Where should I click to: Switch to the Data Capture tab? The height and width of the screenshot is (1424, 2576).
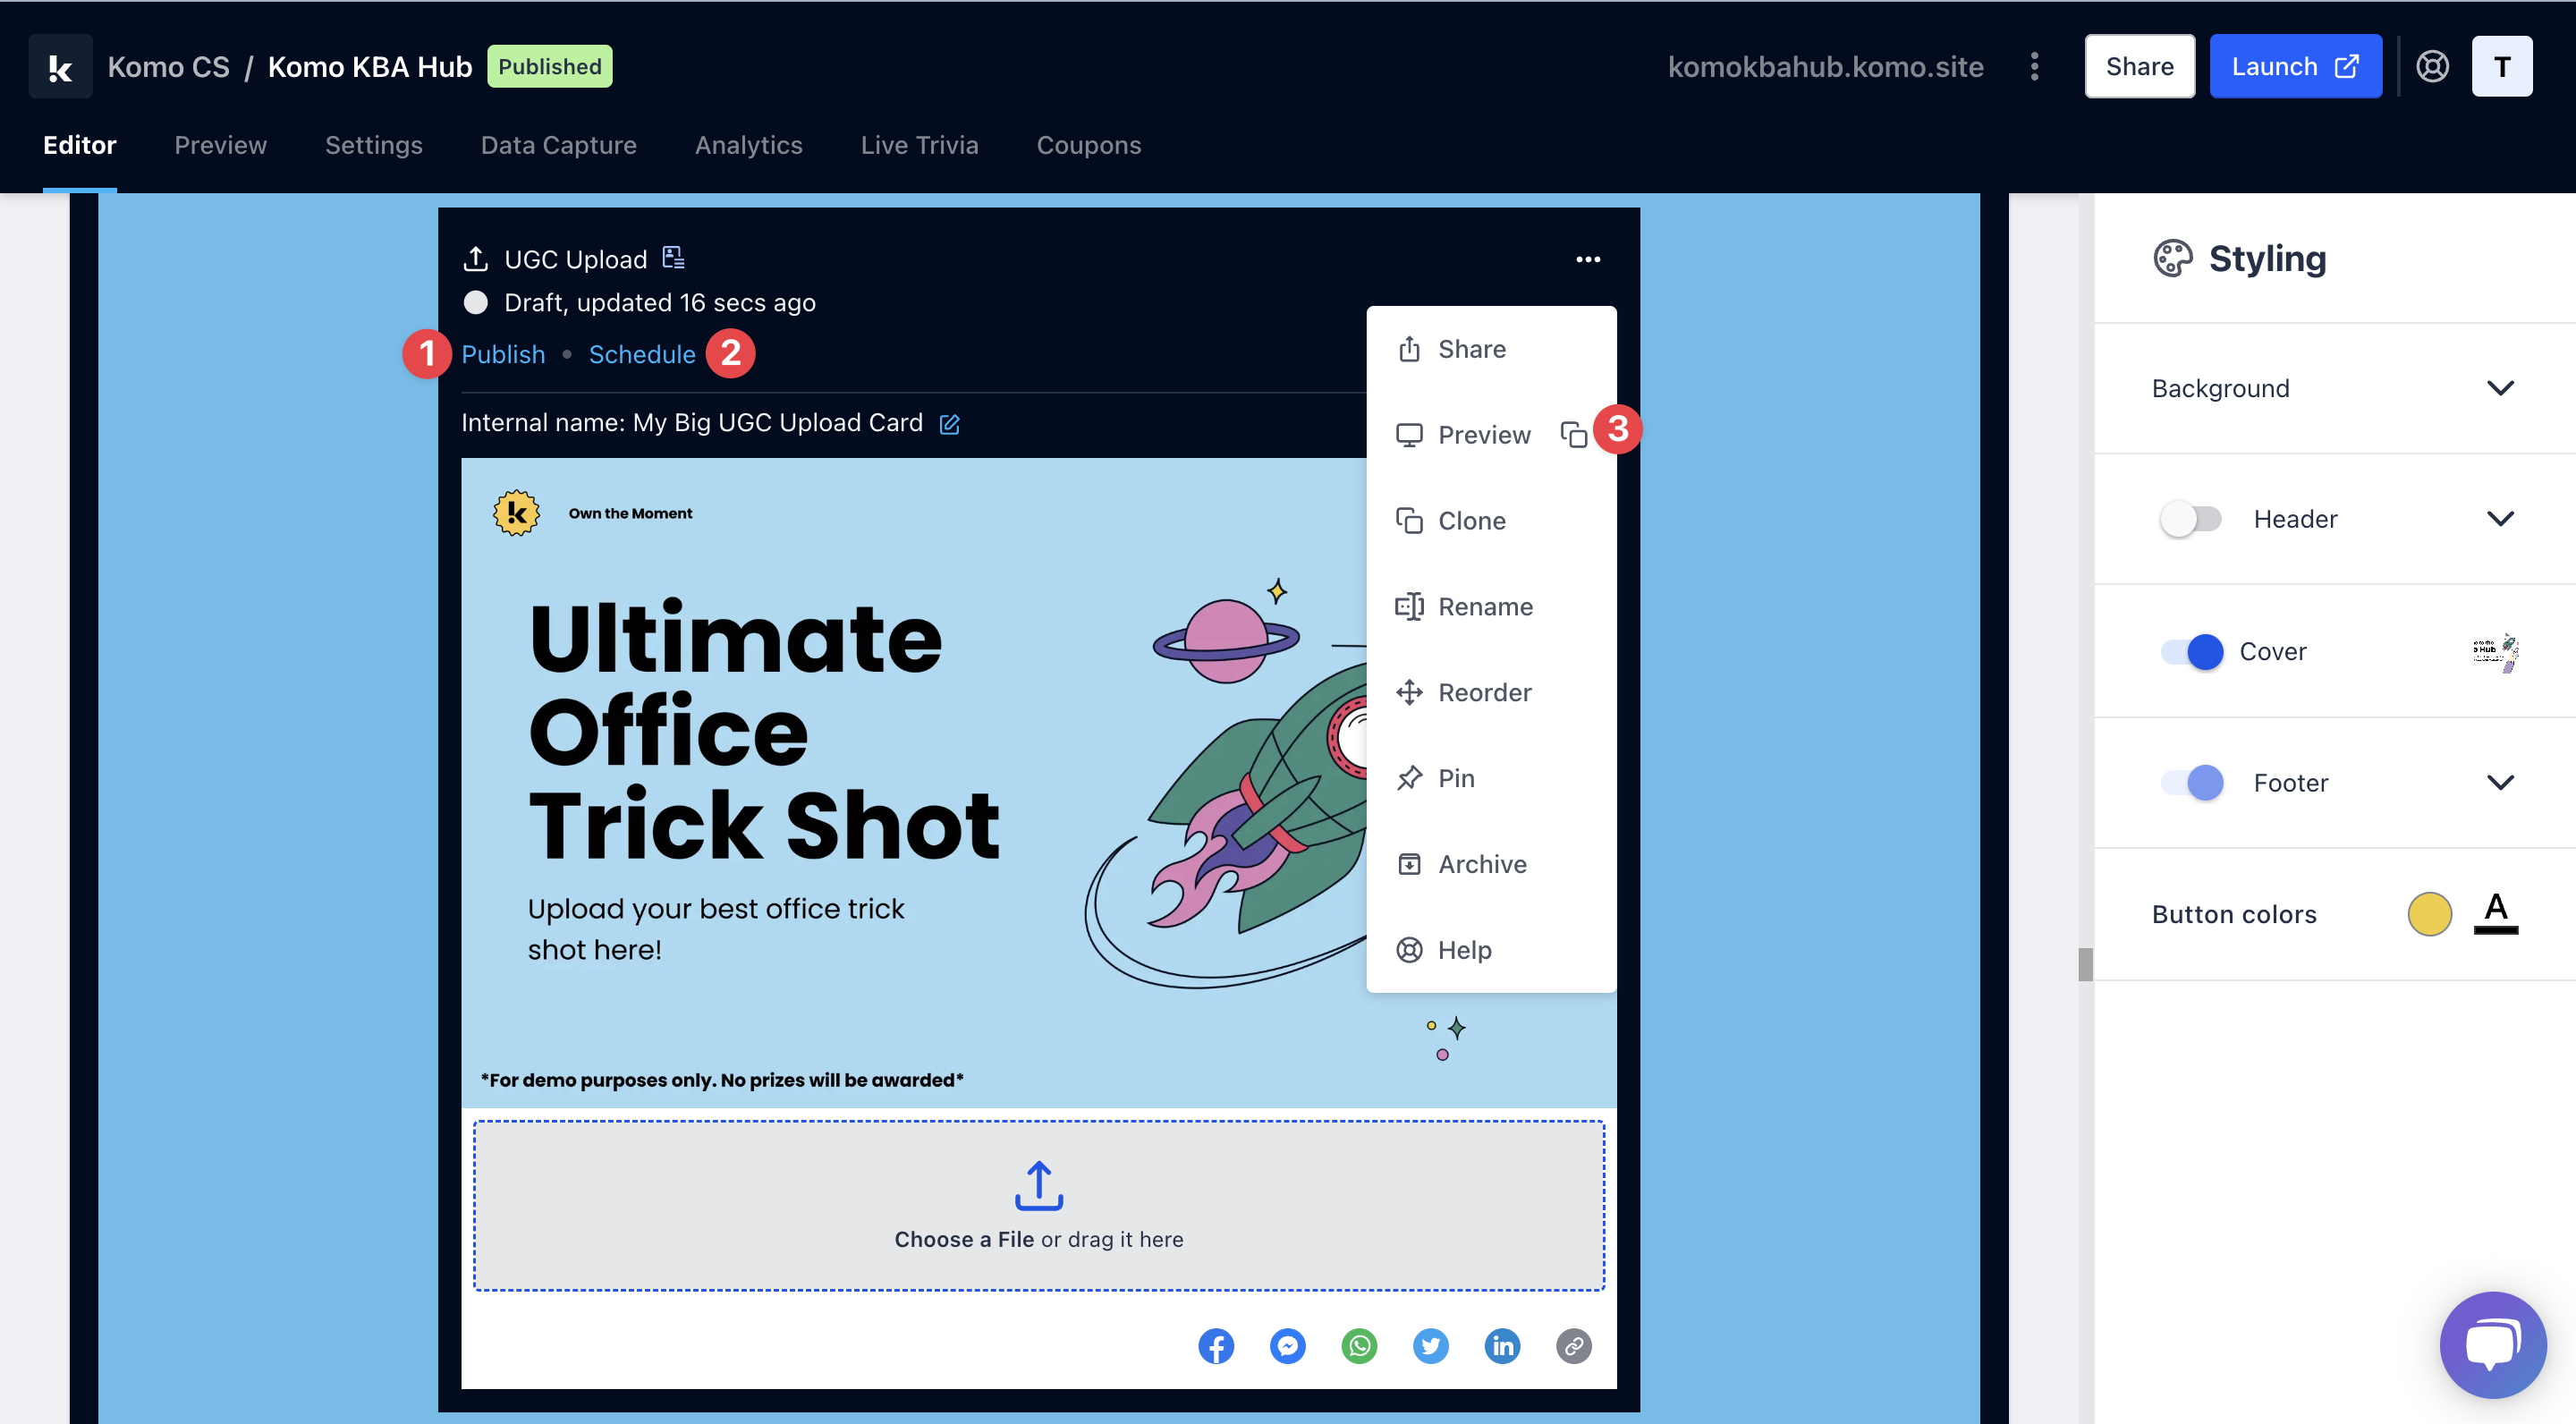coord(558,145)
